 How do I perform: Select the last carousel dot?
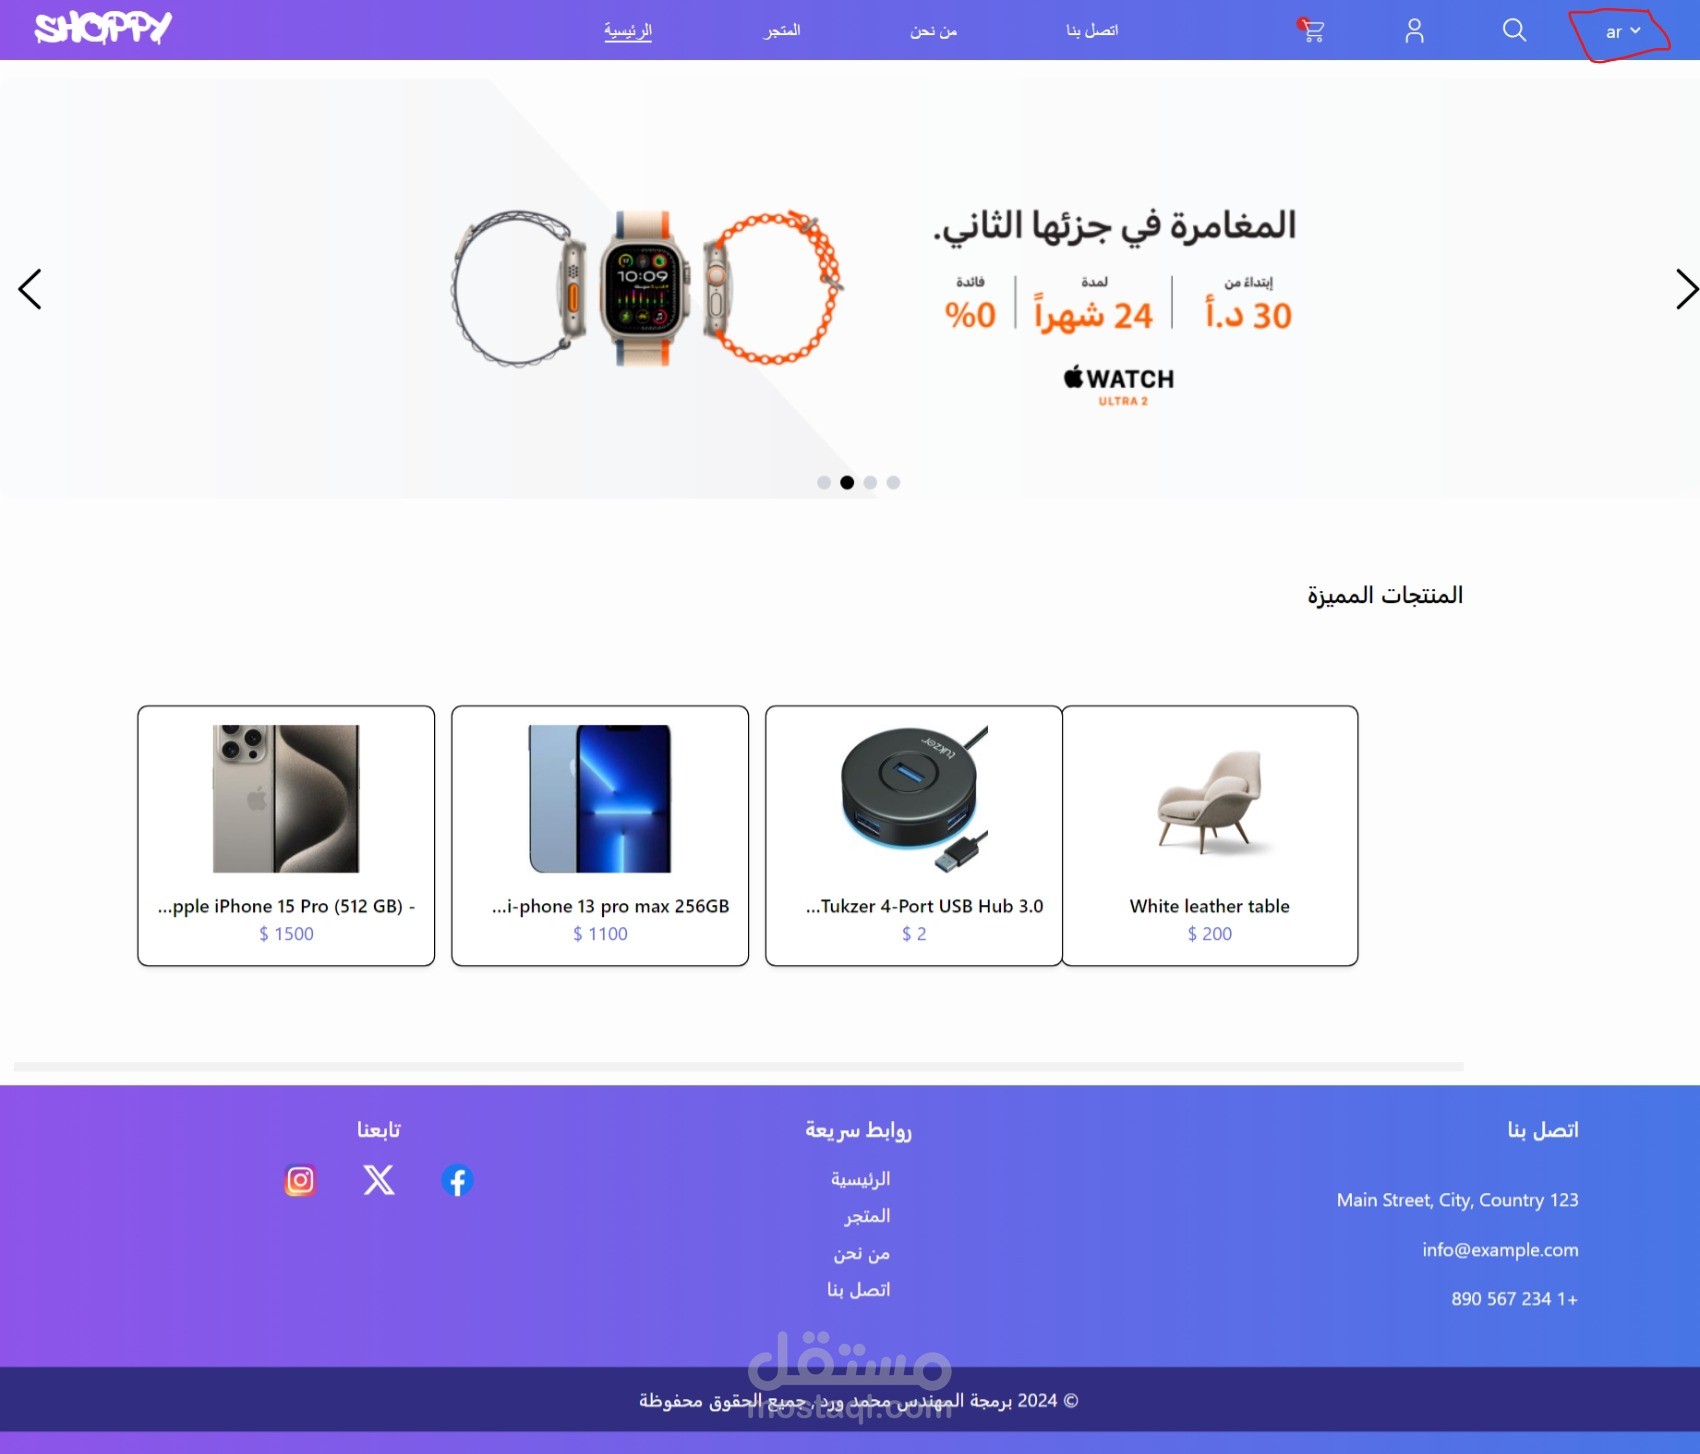pyautogui.click(x=893, y=482)
